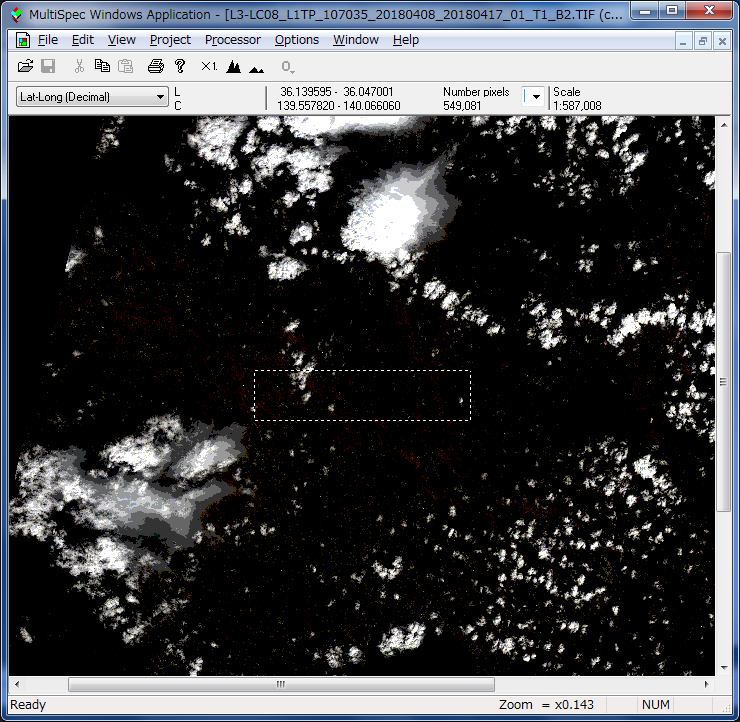The image size is (740, 722).
Task: Click the overlay O dropdown icon
Action: 287,67
